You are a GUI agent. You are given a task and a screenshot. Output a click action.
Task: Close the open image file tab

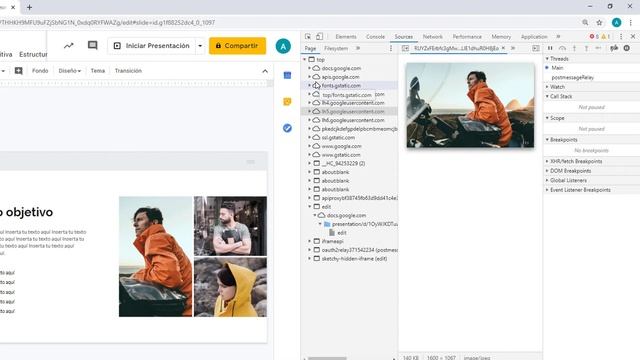[503, 48]
